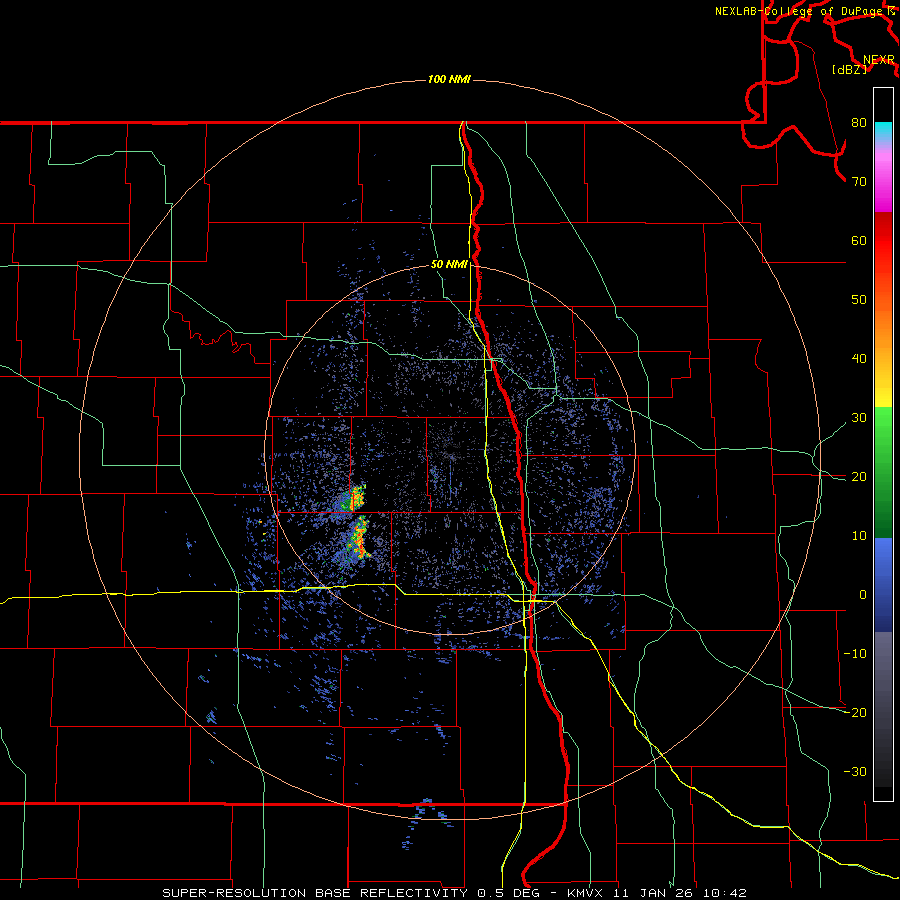Click the 100 NMI range ring label
The image size is (900, 900).
pyautogui.click(x=449, y=79)
